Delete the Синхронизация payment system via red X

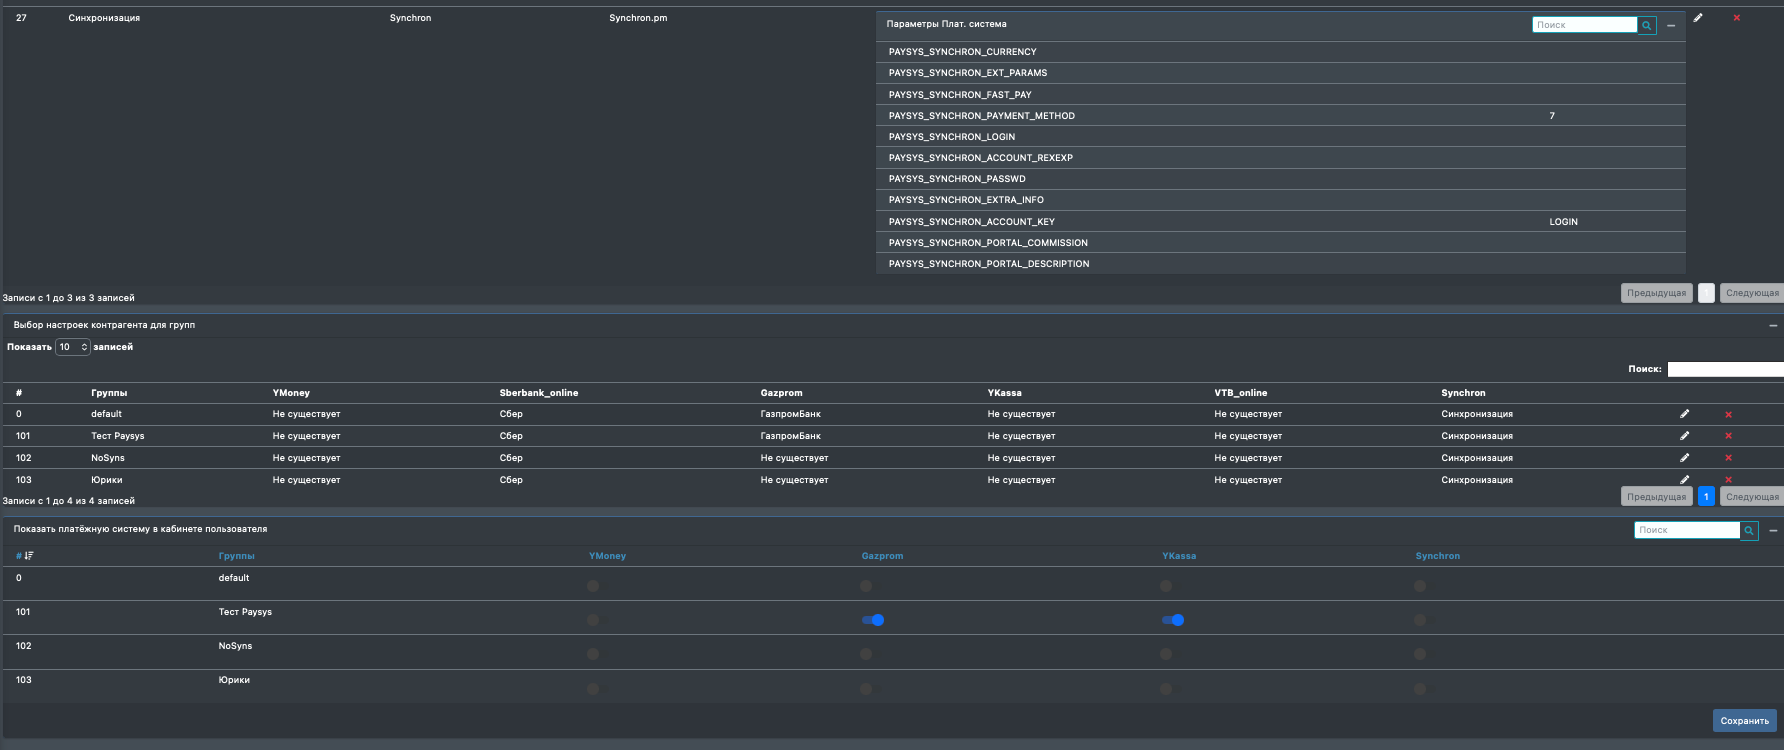(x=1737, y=18)
